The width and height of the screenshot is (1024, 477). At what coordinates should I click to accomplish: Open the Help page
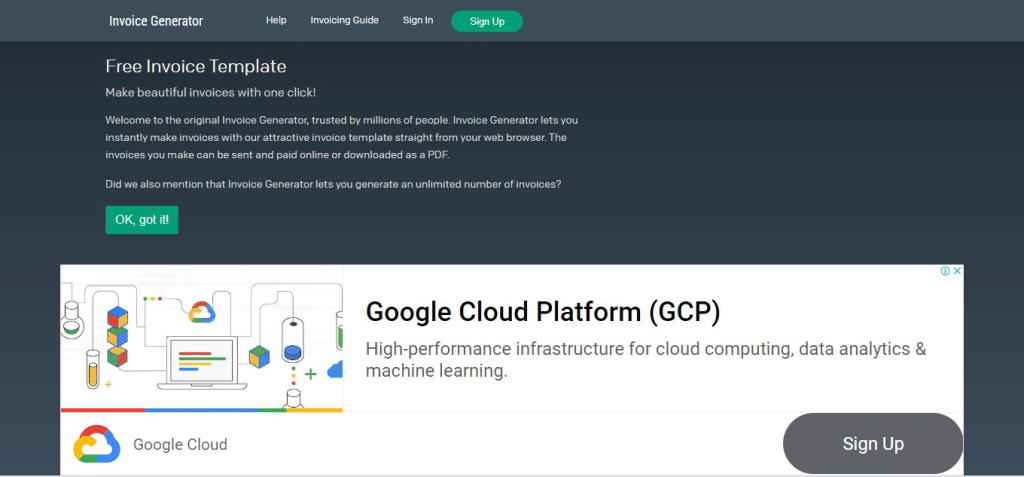click(276, 20)
